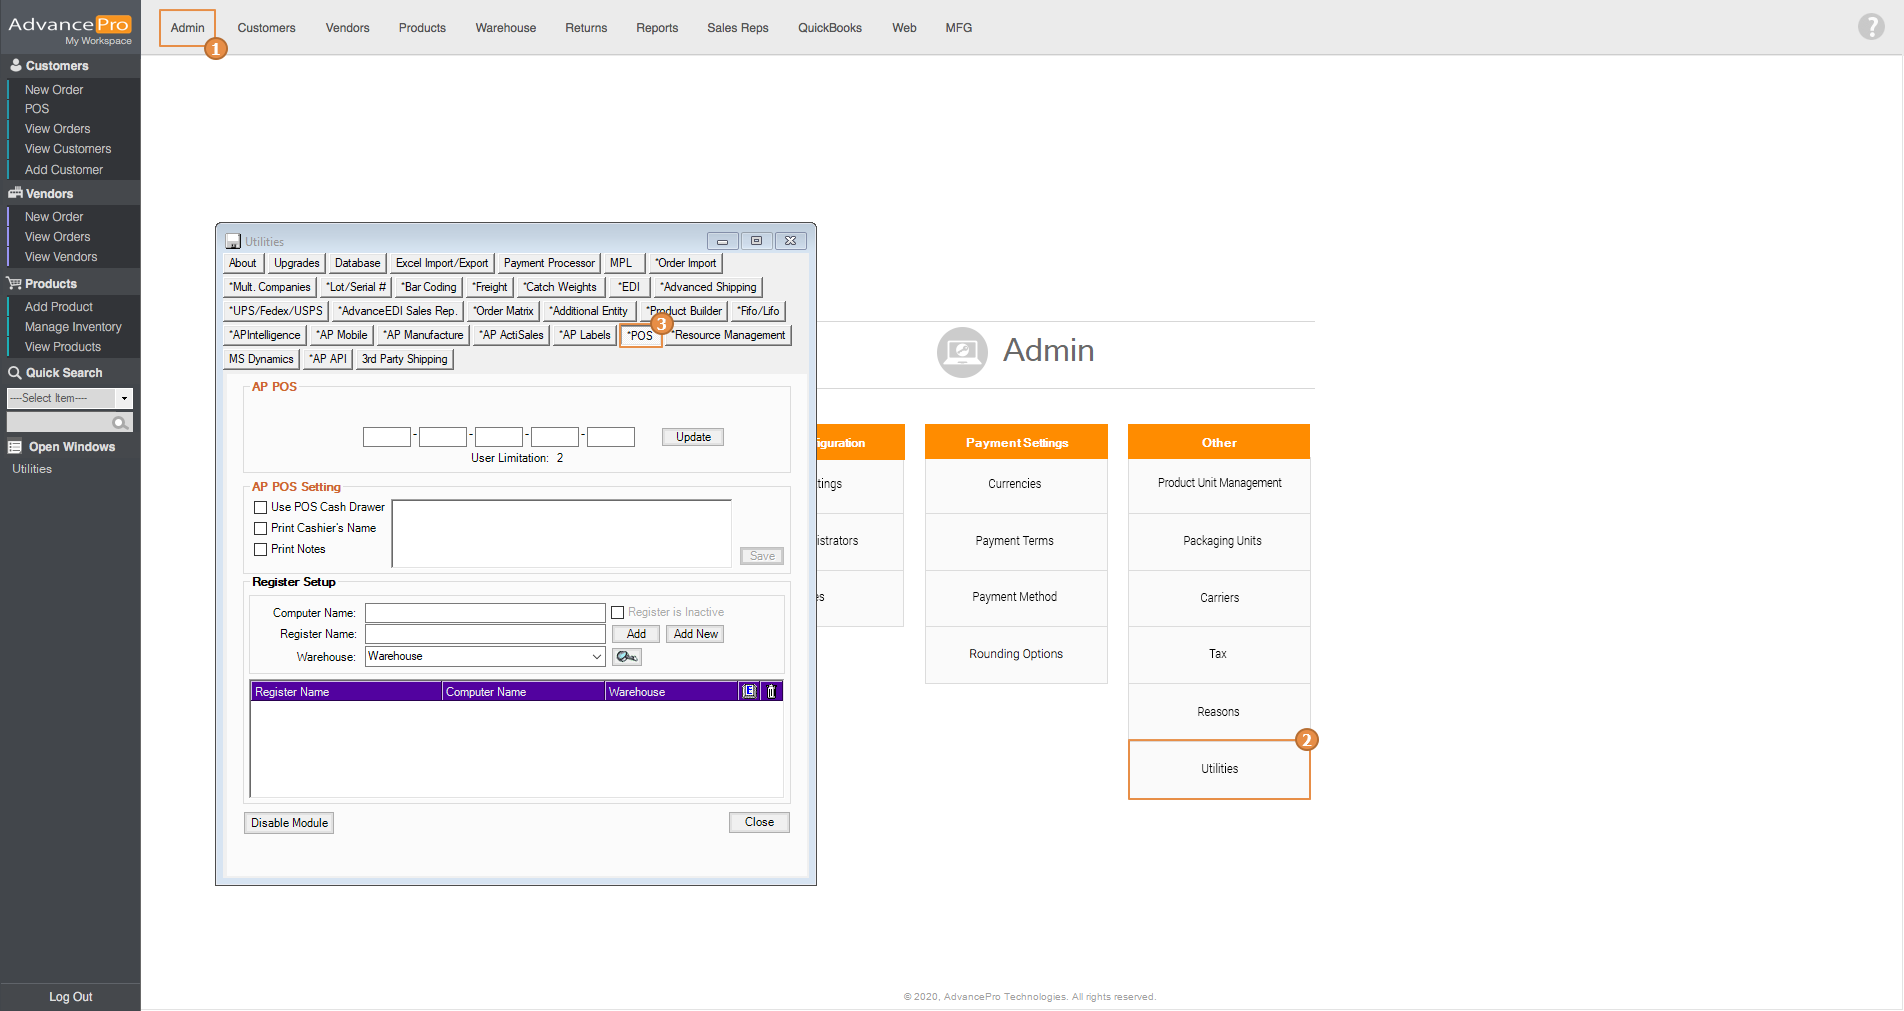Click the edit icon in register table header
Image resolution: width=1904 pixels, height=1011 pixels.
click(749, 691)
